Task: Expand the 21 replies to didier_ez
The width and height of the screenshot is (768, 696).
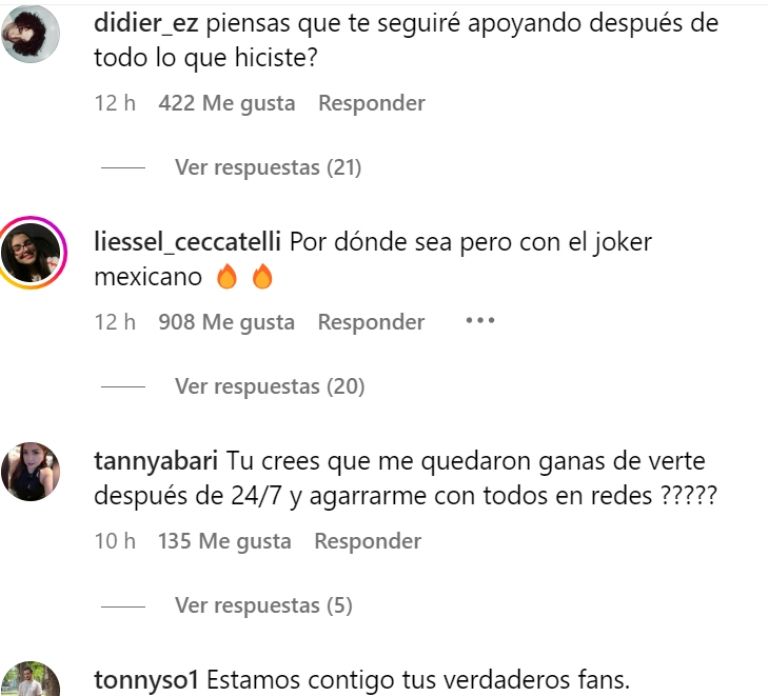Action: [x=268, y=168]
